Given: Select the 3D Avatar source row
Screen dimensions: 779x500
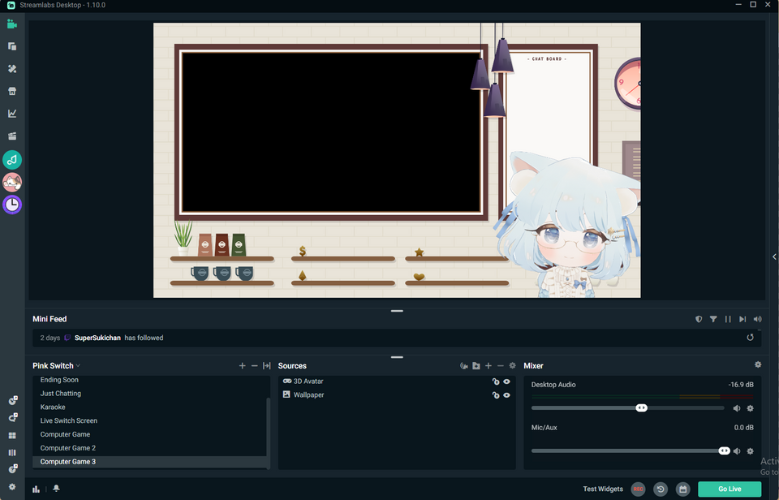Looking at the screenshot, I should pos(396,381).
